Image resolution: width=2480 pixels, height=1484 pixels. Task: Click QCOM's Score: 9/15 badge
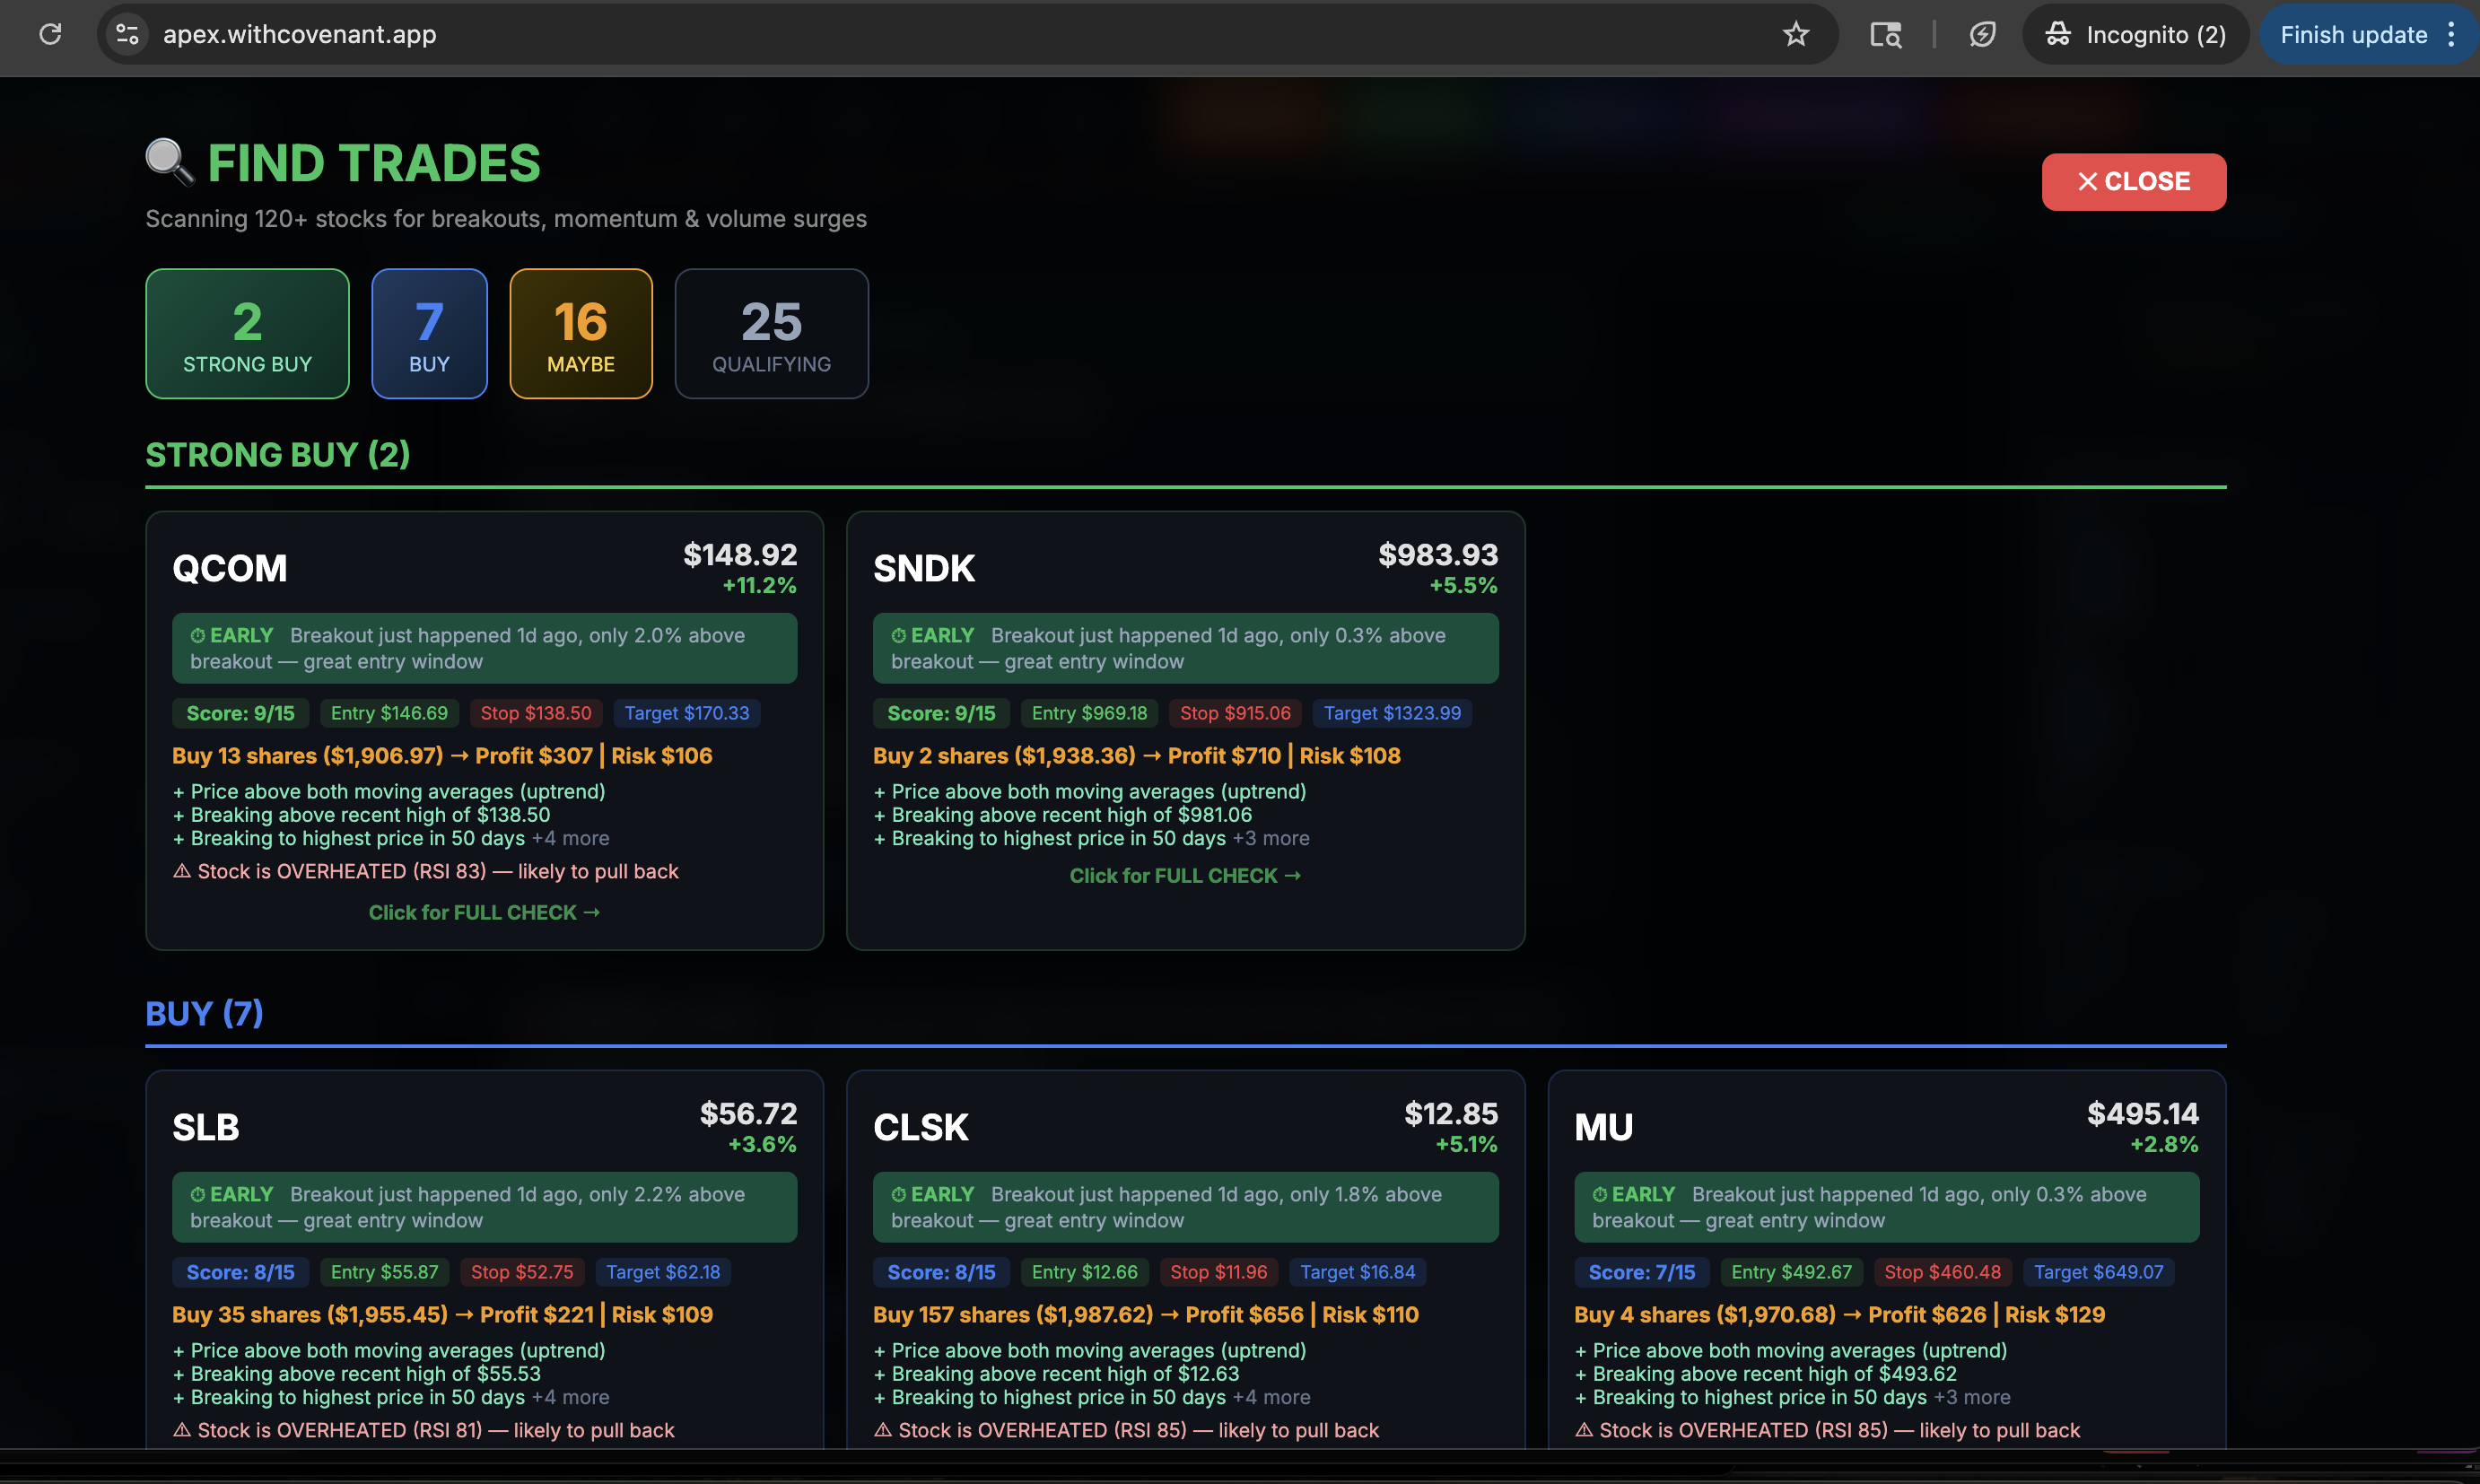[x=240, y=713]
